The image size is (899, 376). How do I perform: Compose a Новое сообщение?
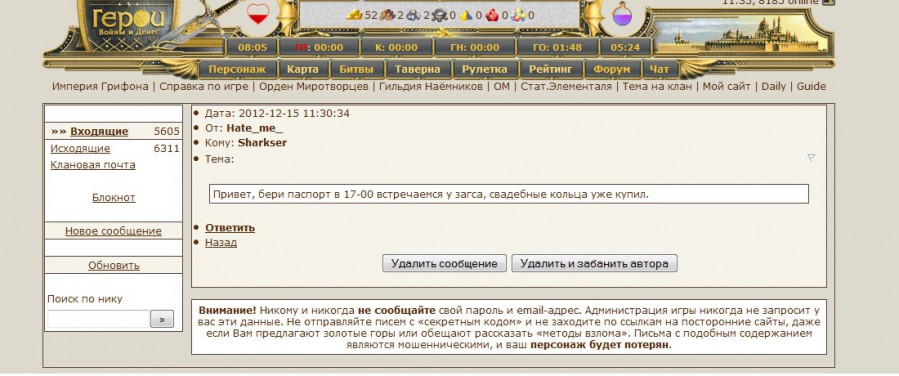point(113,232)
